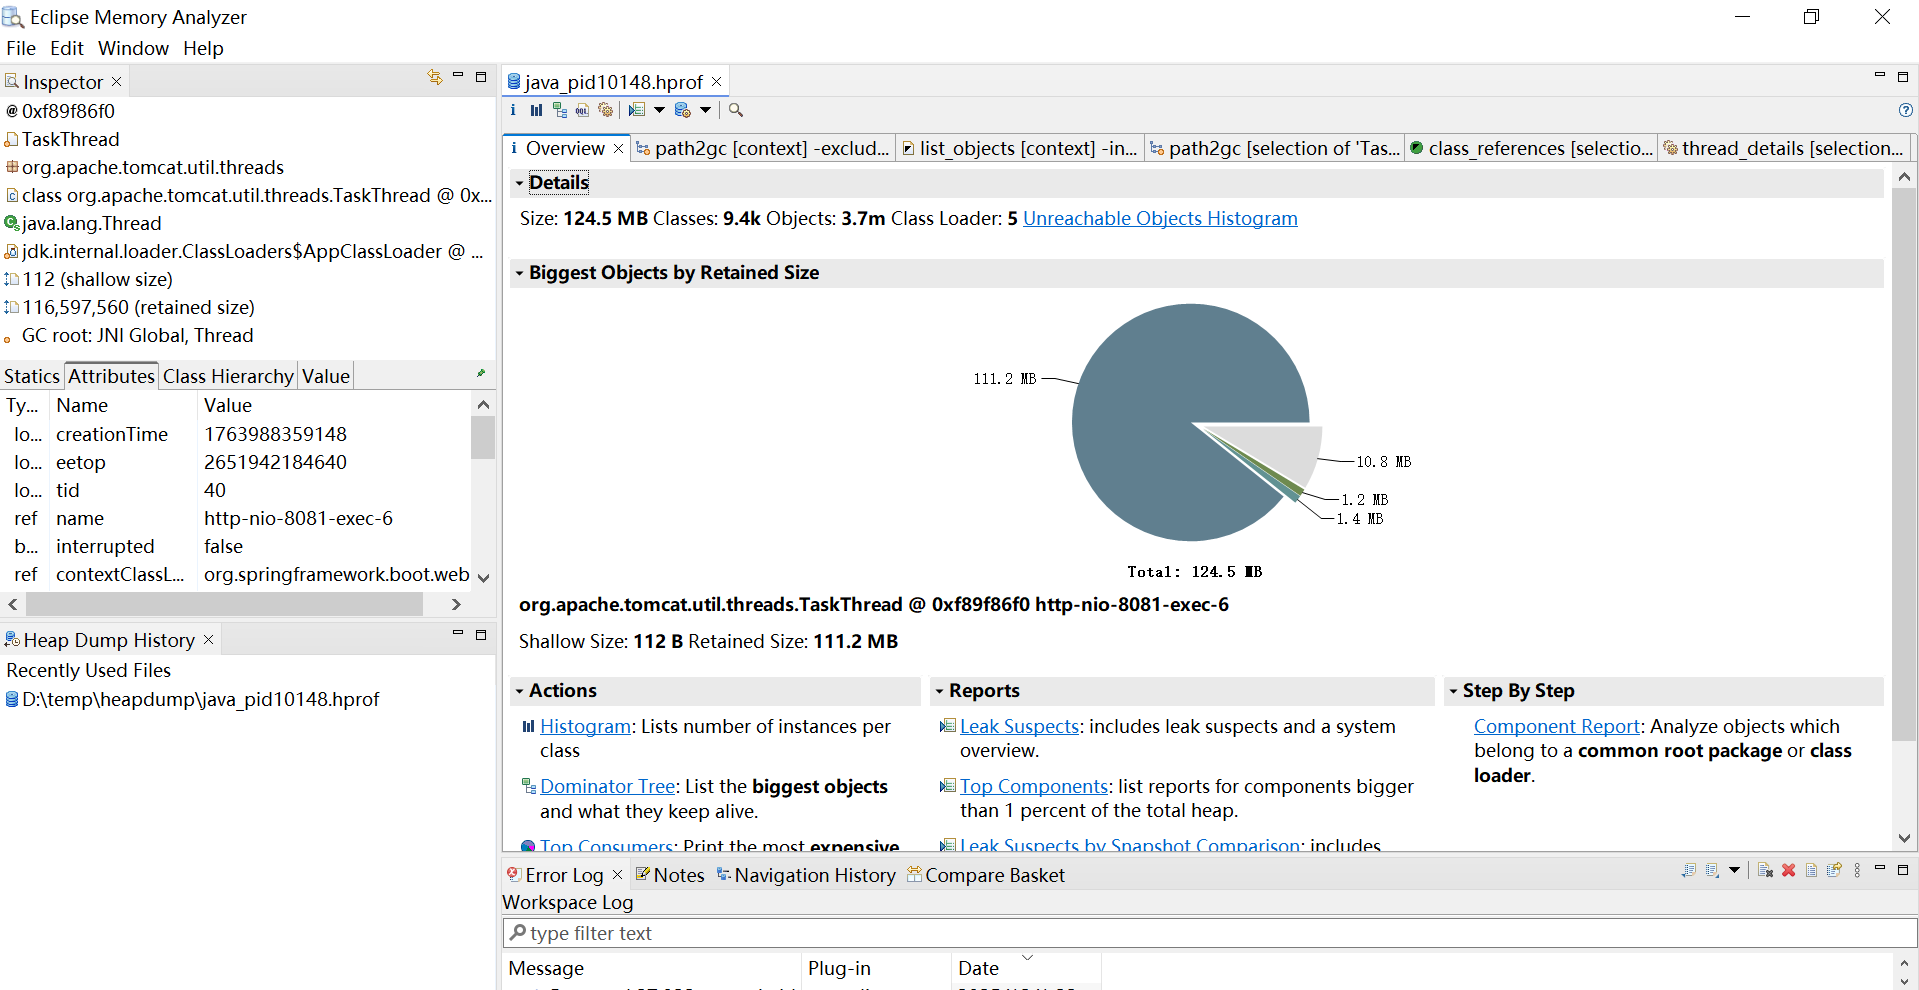Maximize the heap dump editor area
This screenshot has height=990, width=1919.
[x=1903, y=76]
